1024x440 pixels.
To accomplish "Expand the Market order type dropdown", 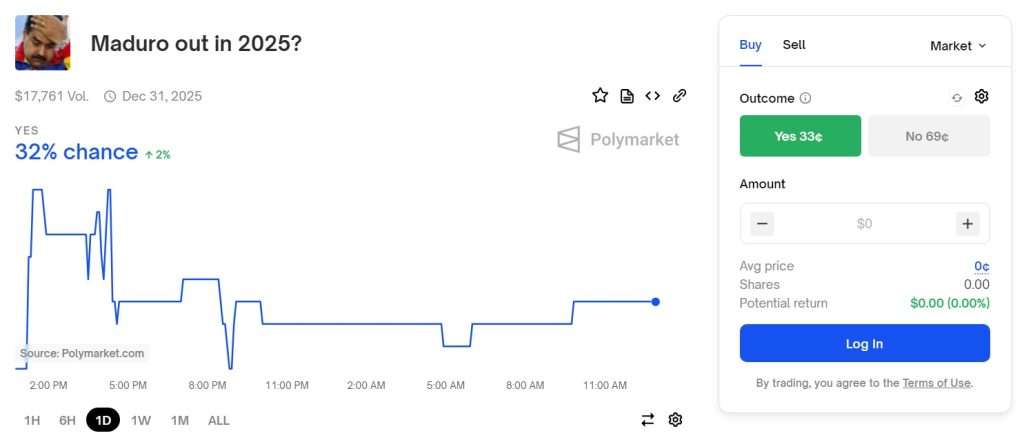I will pos(958,46).
